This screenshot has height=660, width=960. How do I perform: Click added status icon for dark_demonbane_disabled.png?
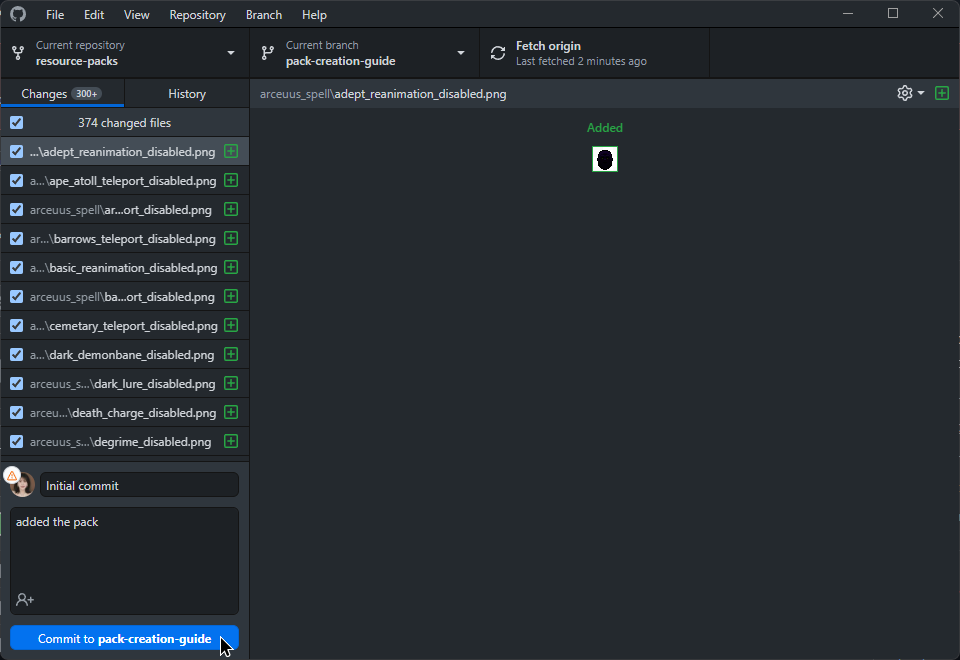231,354
